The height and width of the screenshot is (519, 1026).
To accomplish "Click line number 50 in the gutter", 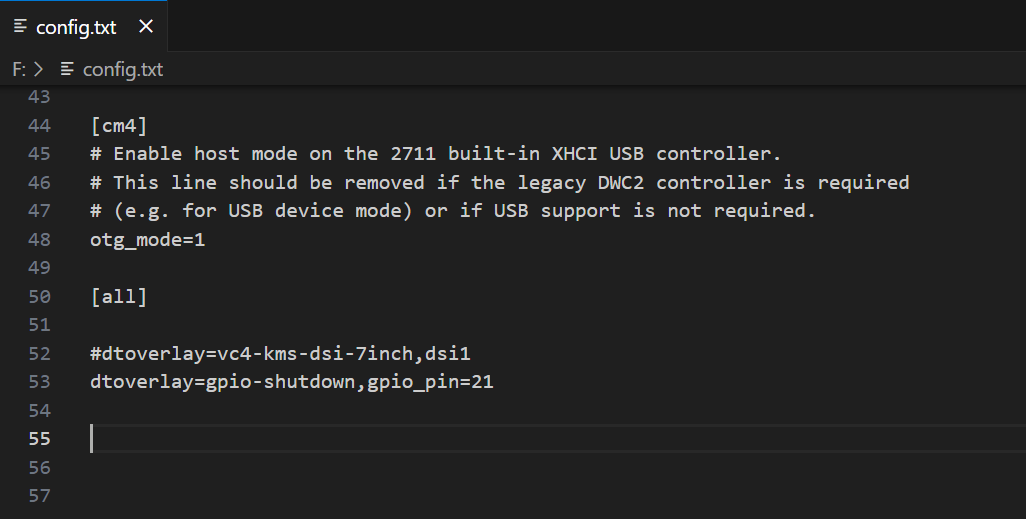I will click(39, 297).
